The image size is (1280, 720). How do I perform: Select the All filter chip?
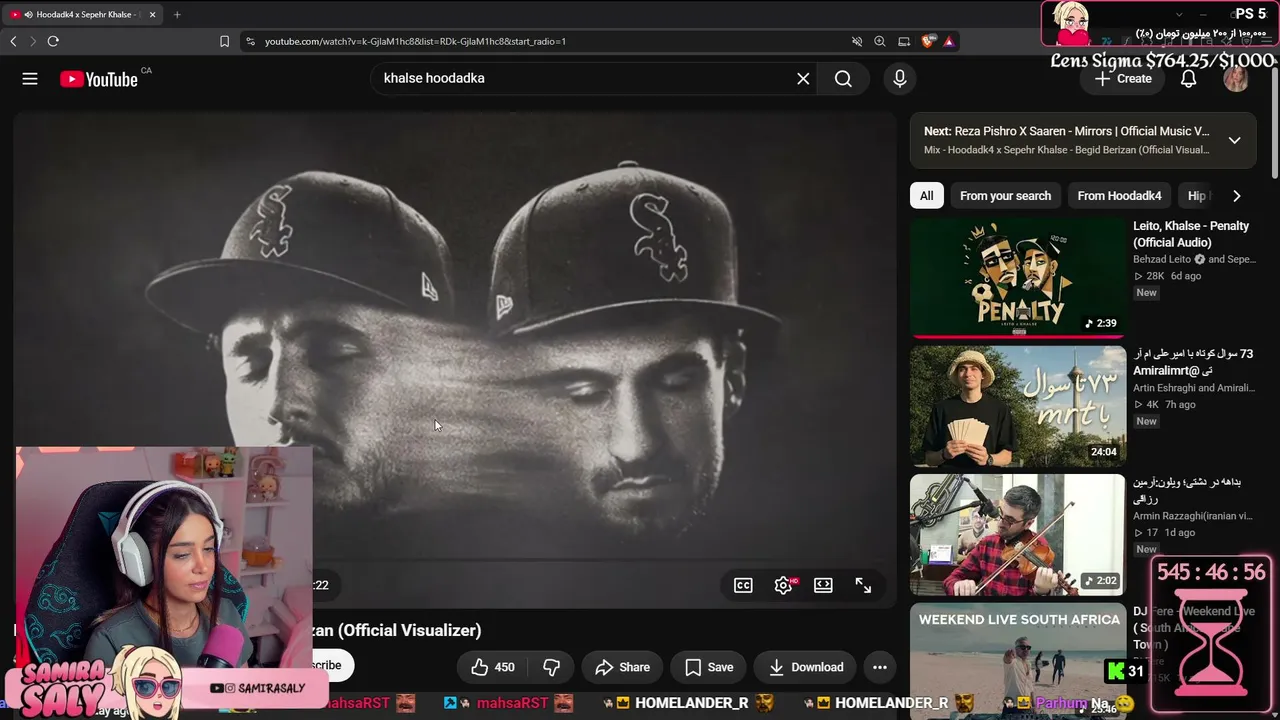pyautogui.click(x=927, y=196)
